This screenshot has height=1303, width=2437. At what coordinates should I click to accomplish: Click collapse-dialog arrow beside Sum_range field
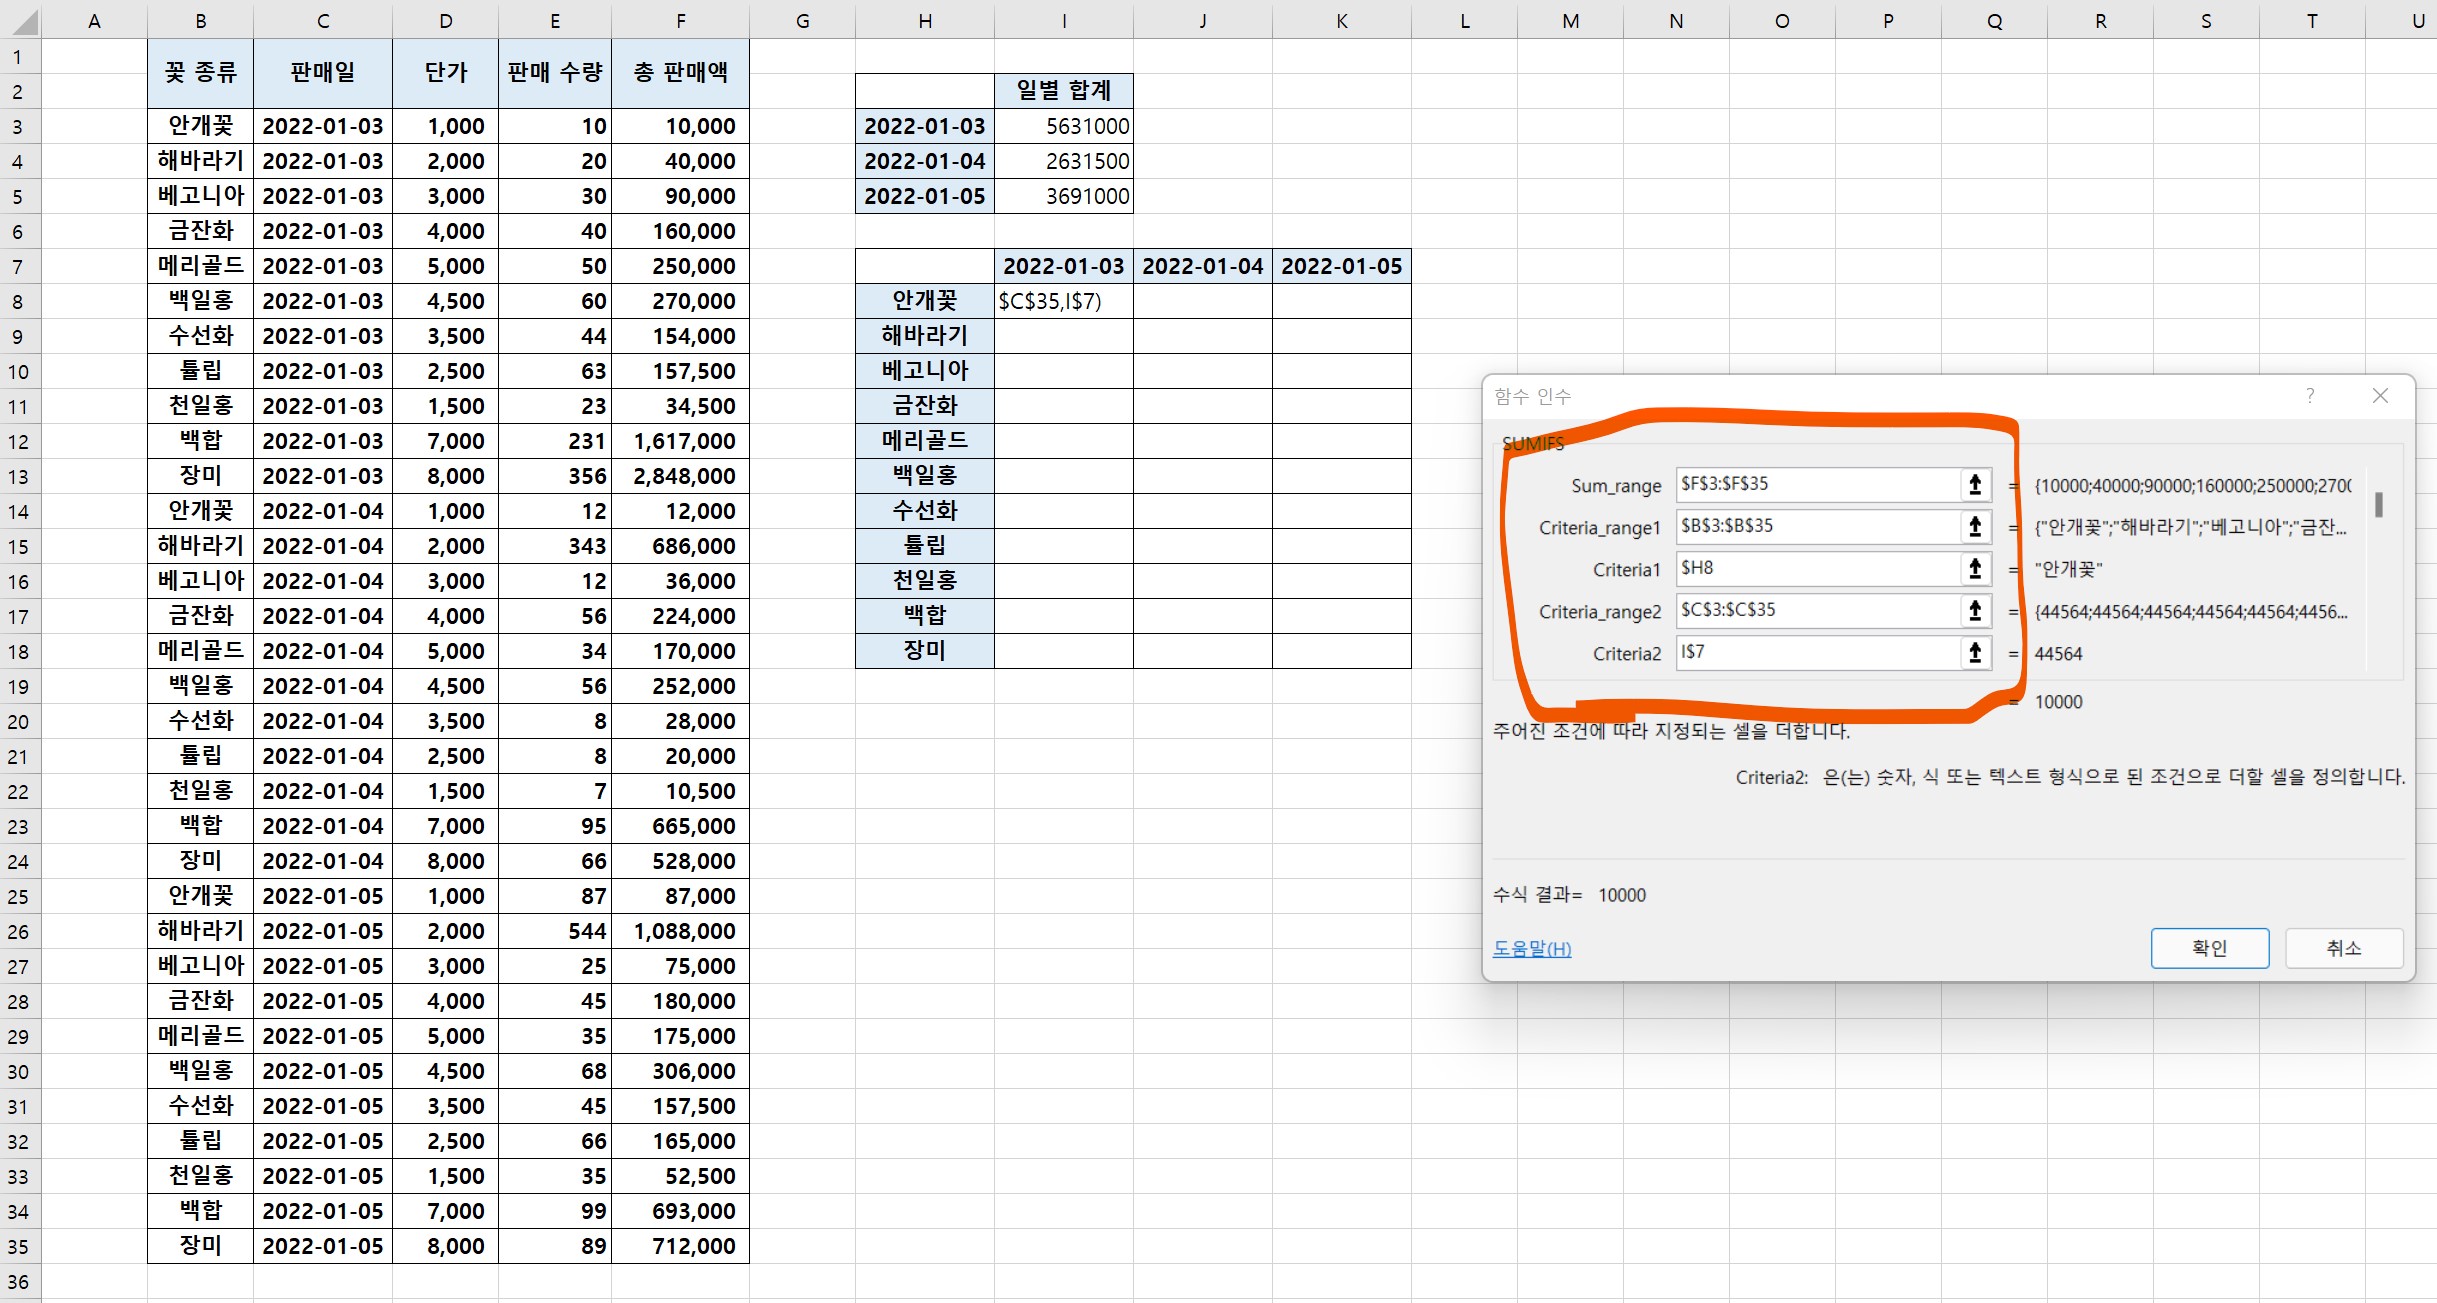[x=1975, y=485]
